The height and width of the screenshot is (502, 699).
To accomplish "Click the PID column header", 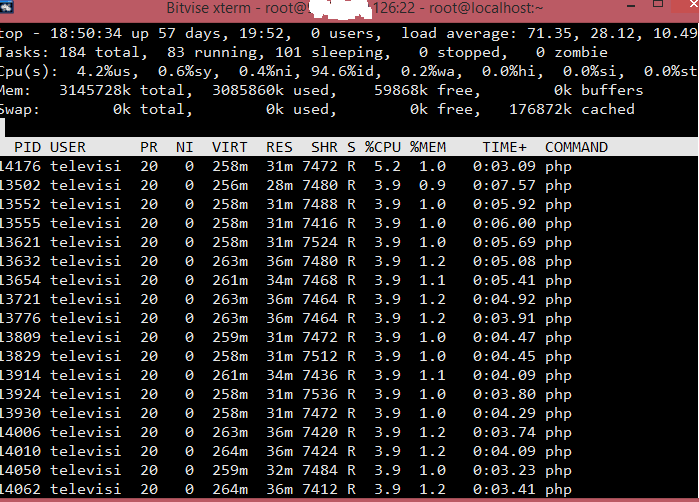I will (x=27, y=147).
